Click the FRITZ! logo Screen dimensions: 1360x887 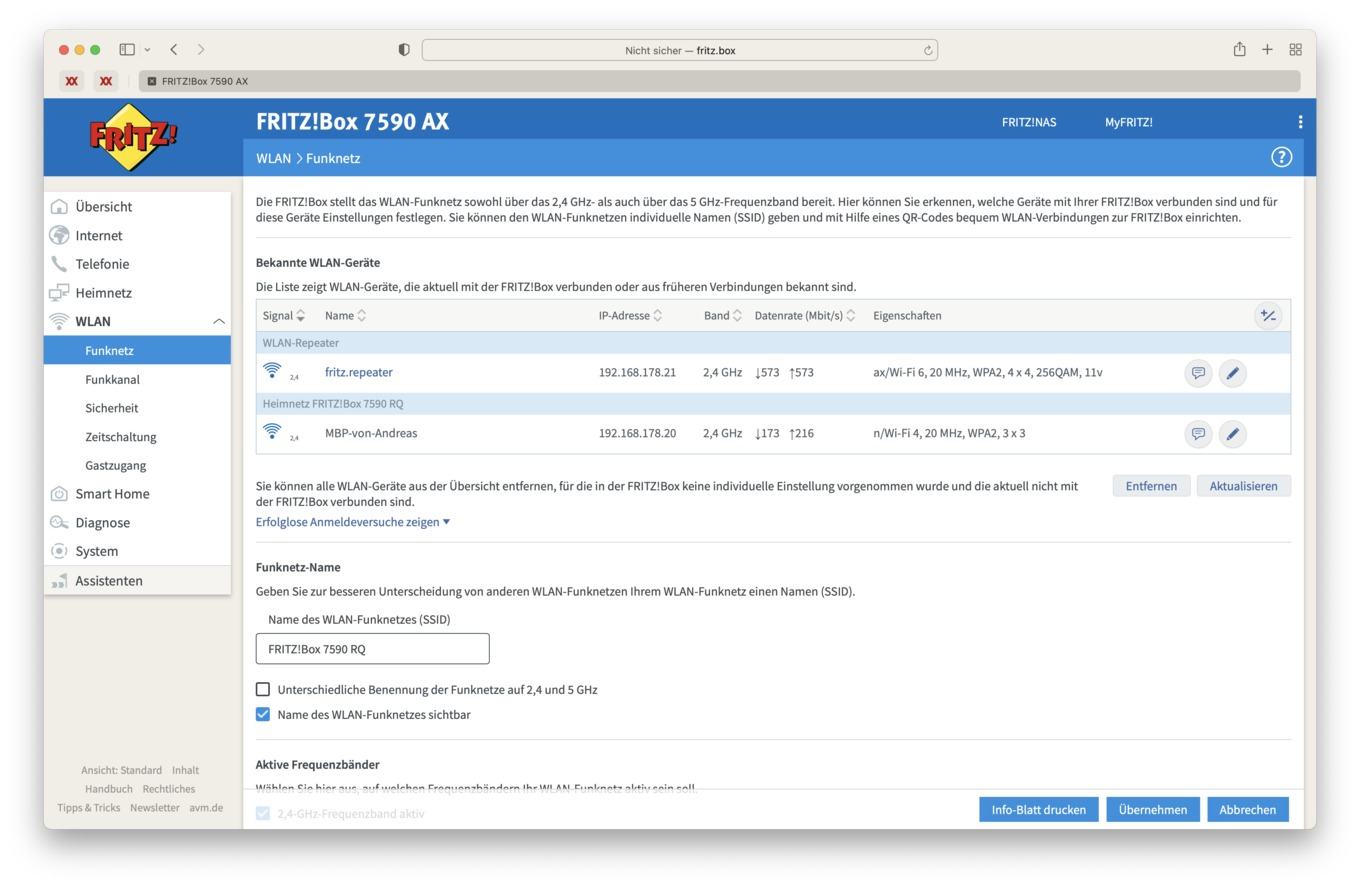coord(133,137)
